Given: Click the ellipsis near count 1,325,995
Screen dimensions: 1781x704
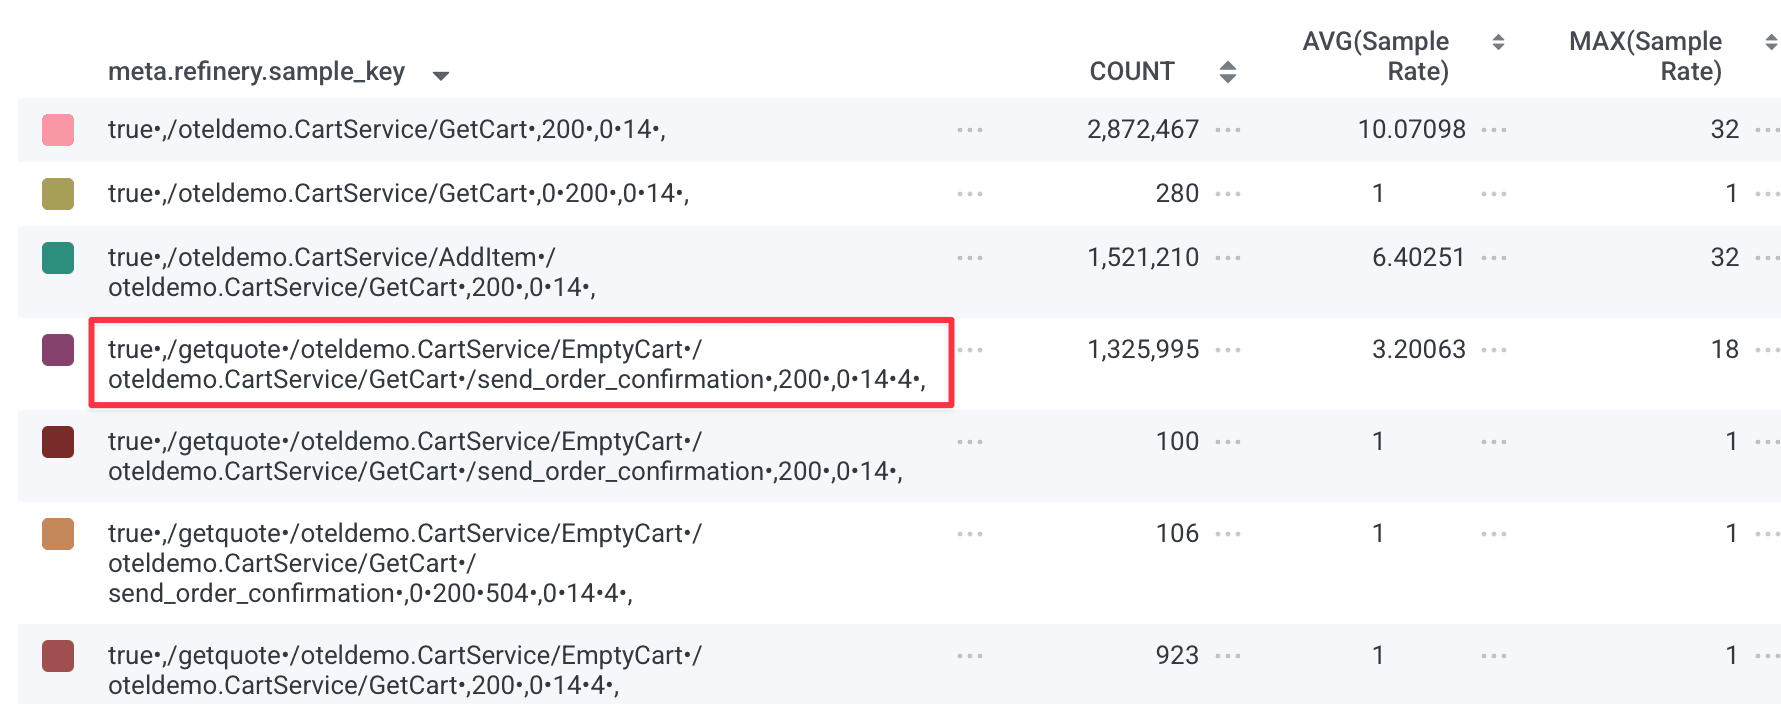Looking at the screenshot, I should (1231, 350).
